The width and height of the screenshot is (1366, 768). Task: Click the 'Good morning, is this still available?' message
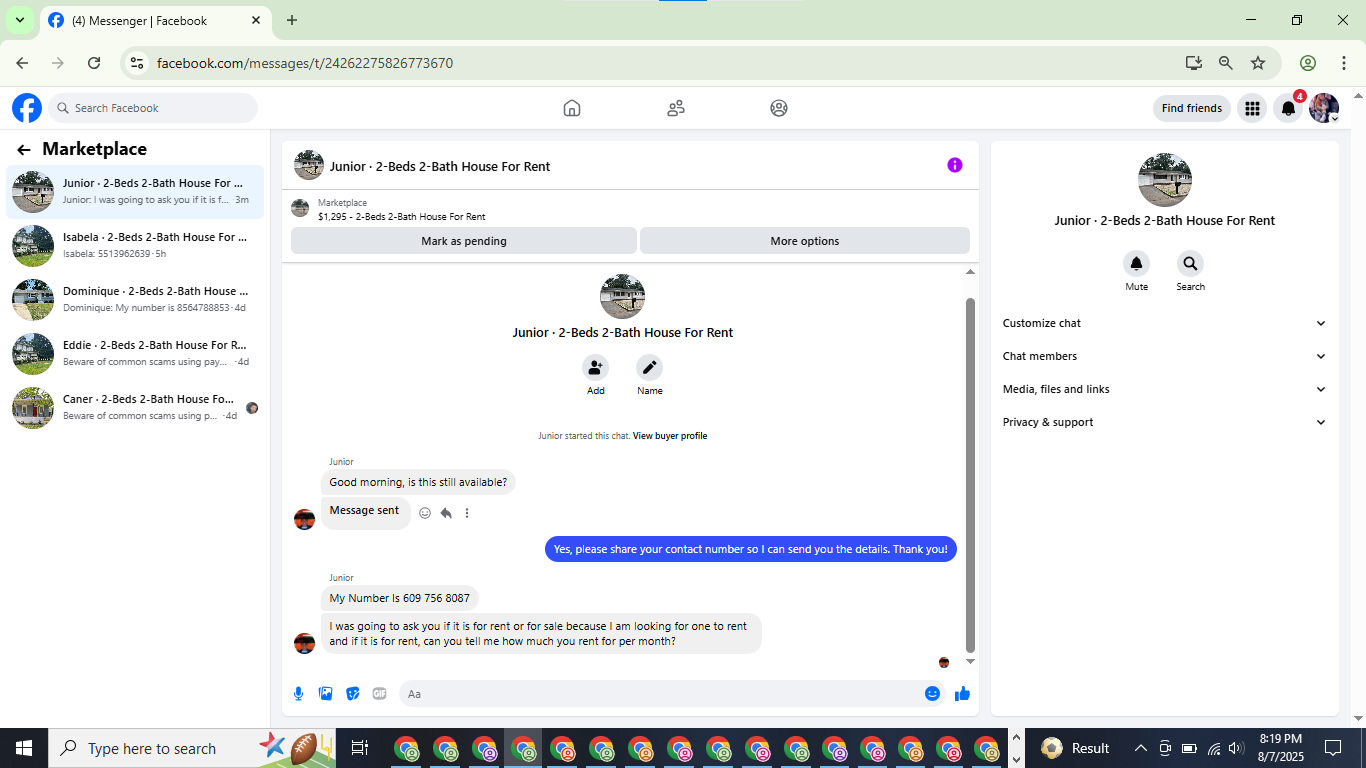418,482
